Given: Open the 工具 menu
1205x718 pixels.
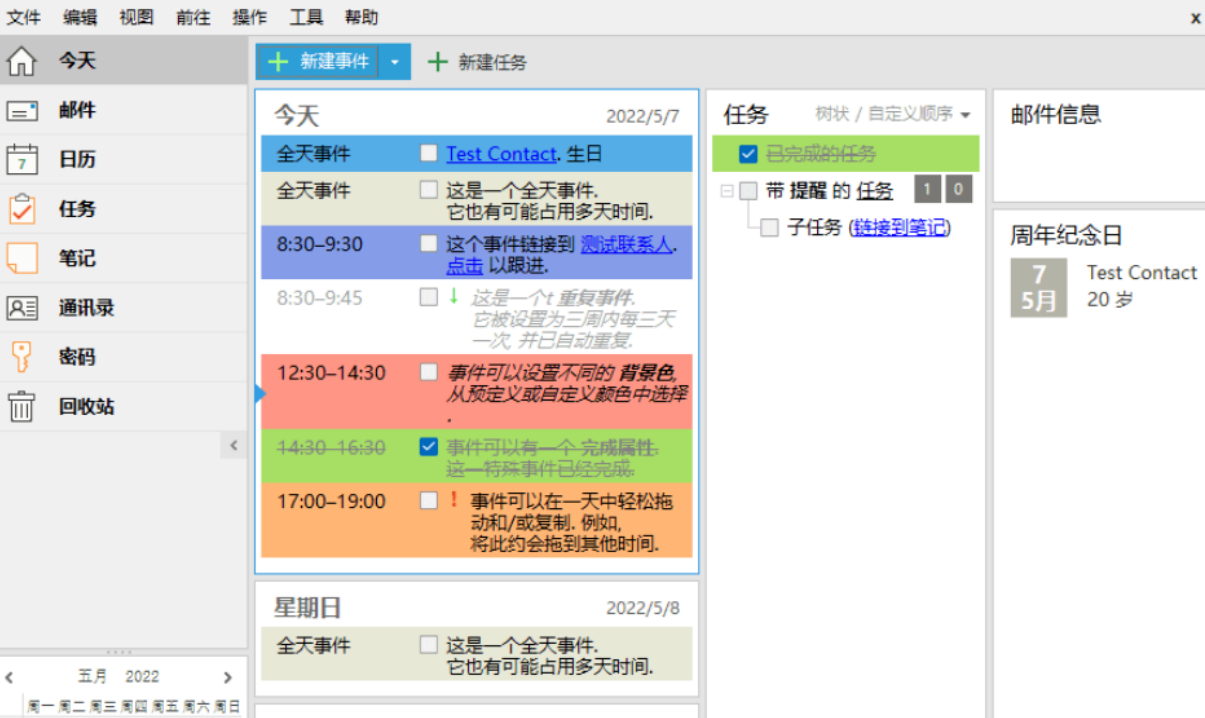Looking at the screenshot, I should [x=306, y=17].
